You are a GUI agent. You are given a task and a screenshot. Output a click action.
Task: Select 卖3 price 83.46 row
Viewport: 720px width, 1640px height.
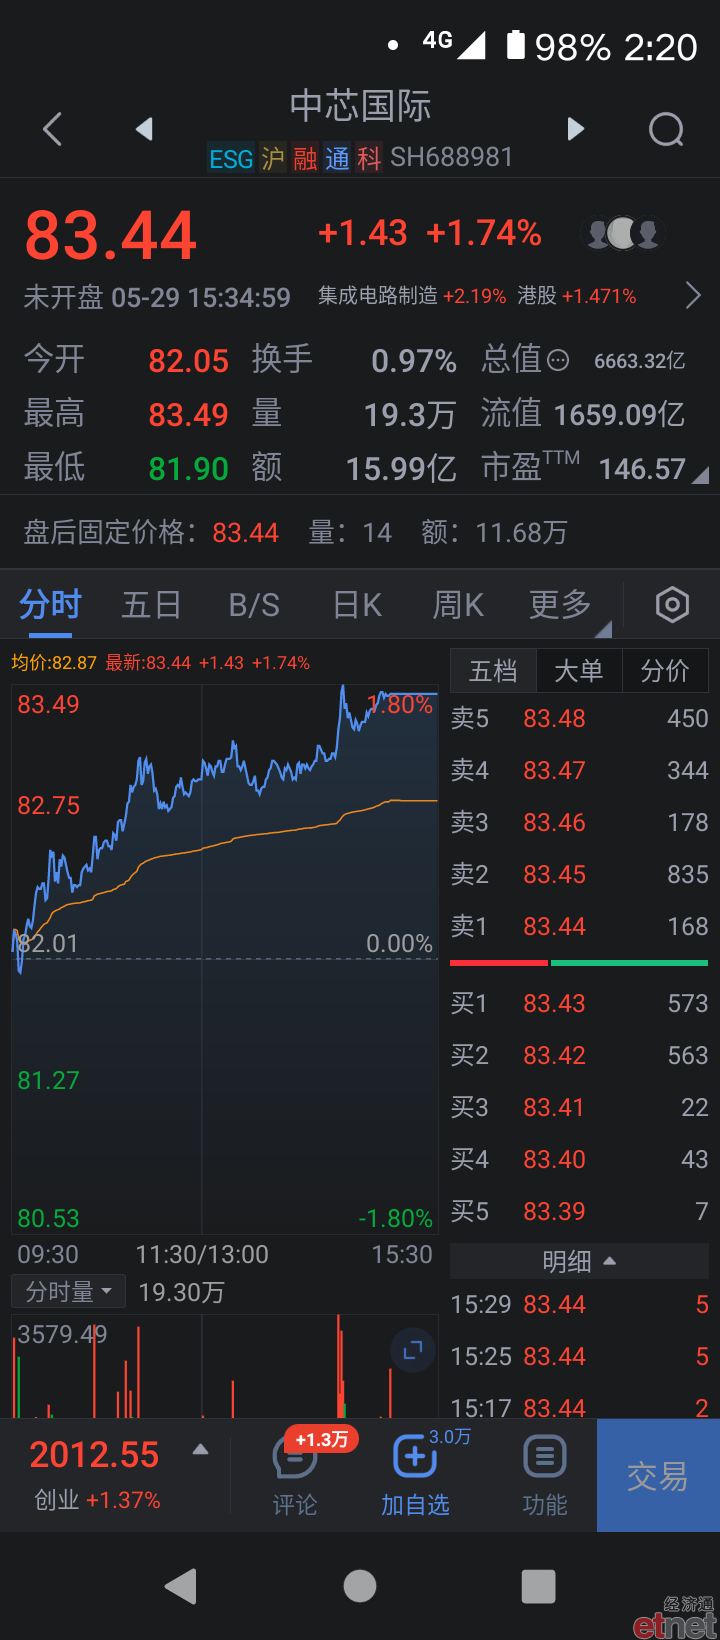click(579, 823)
